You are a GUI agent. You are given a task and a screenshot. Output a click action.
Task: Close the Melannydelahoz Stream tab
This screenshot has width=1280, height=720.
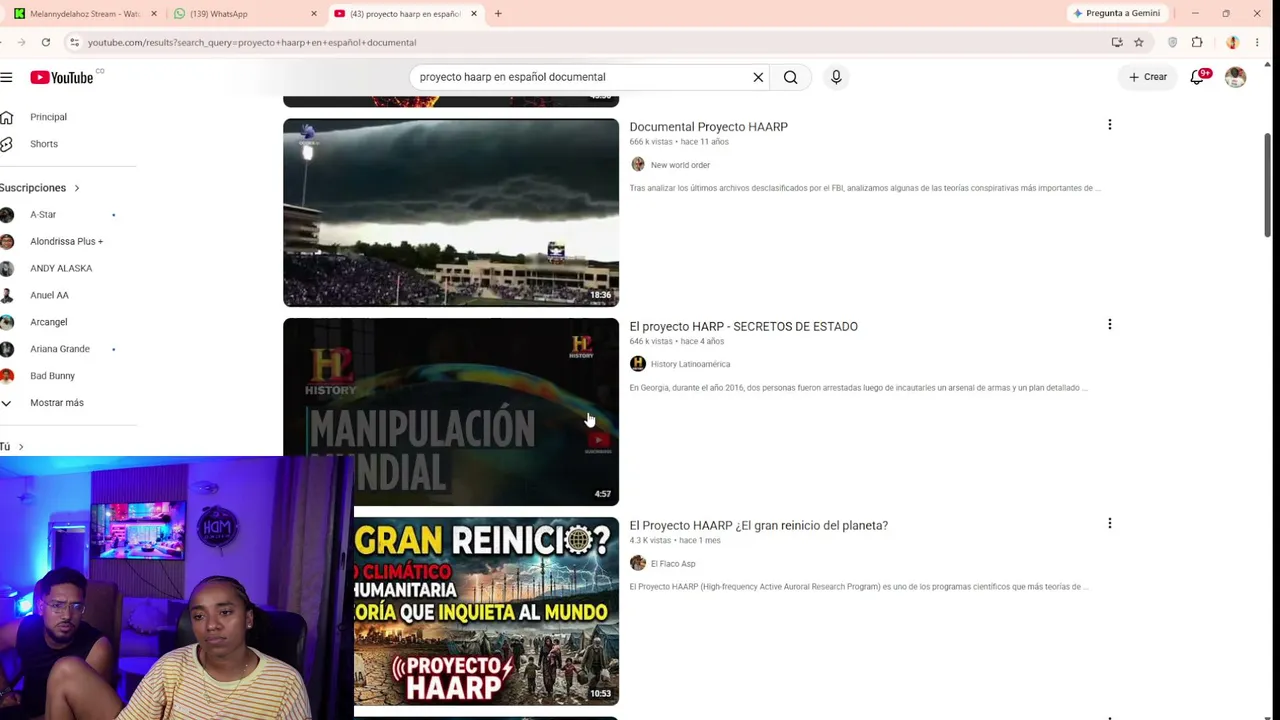click(154, 14)
